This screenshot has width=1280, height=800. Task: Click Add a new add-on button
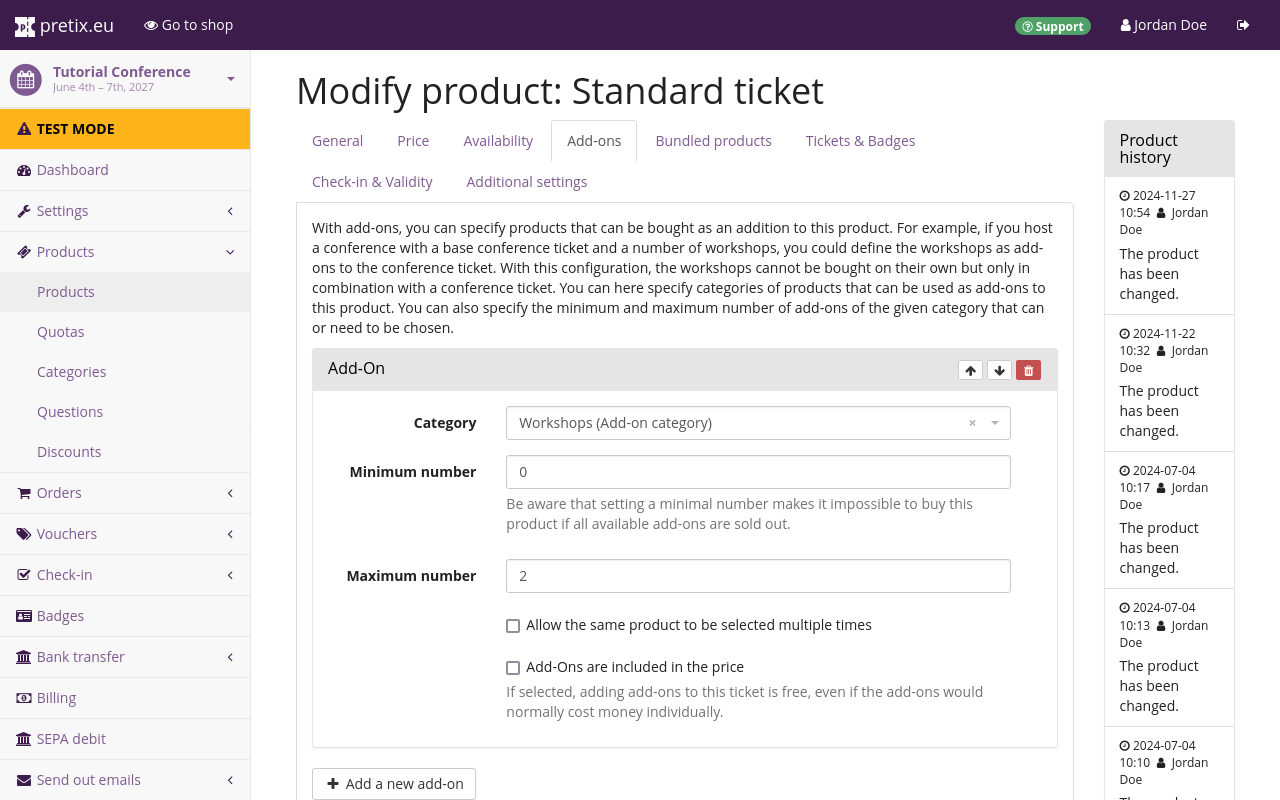coord(394,784)
